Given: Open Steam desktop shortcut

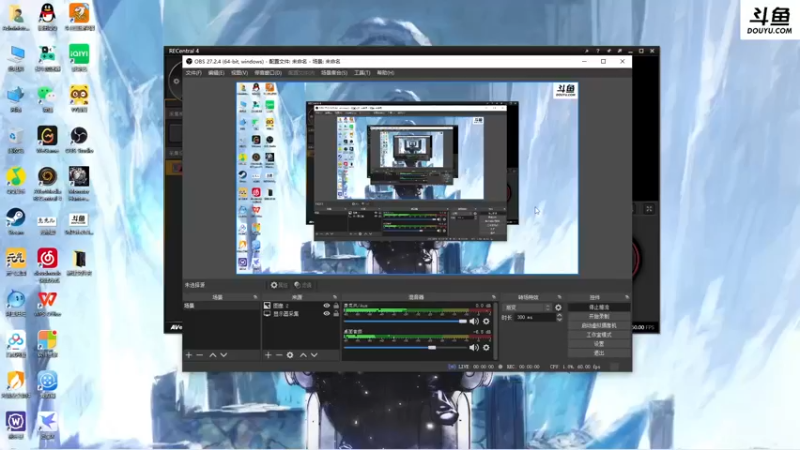Looking at the screenshot, I should click(16, 221).
